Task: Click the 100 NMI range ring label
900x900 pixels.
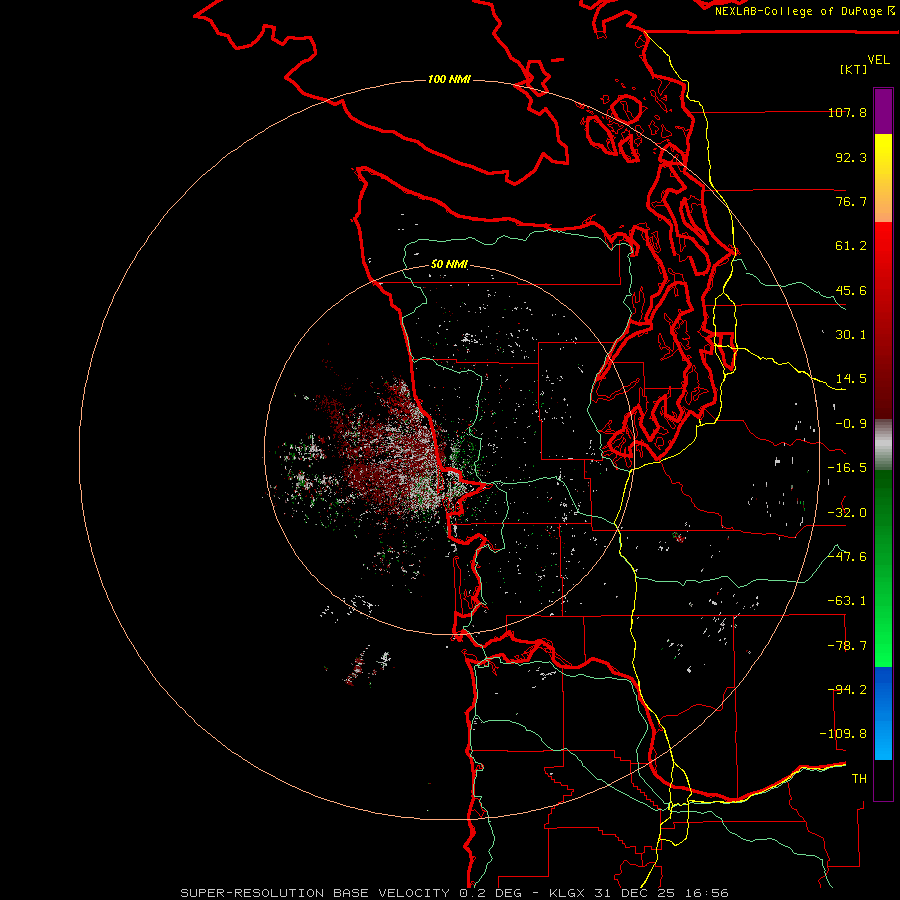Action: (449, 79)
